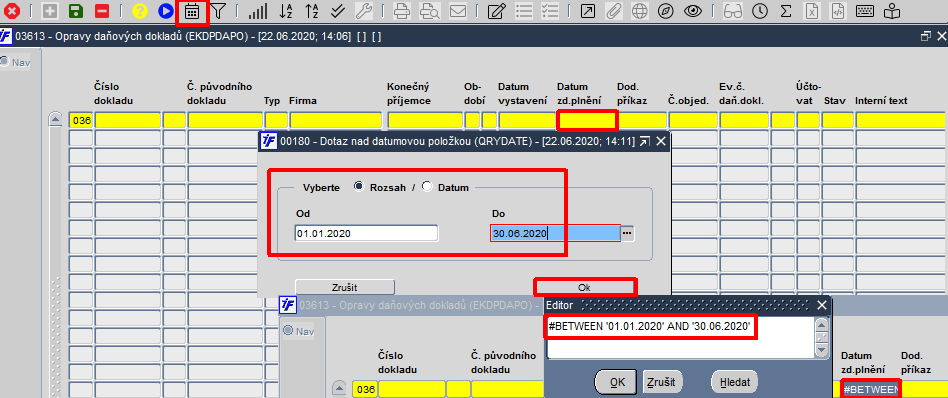948x398 pixels.
Task: Sort descending with A-Z down arrow icon
Action: coord(285,11)
